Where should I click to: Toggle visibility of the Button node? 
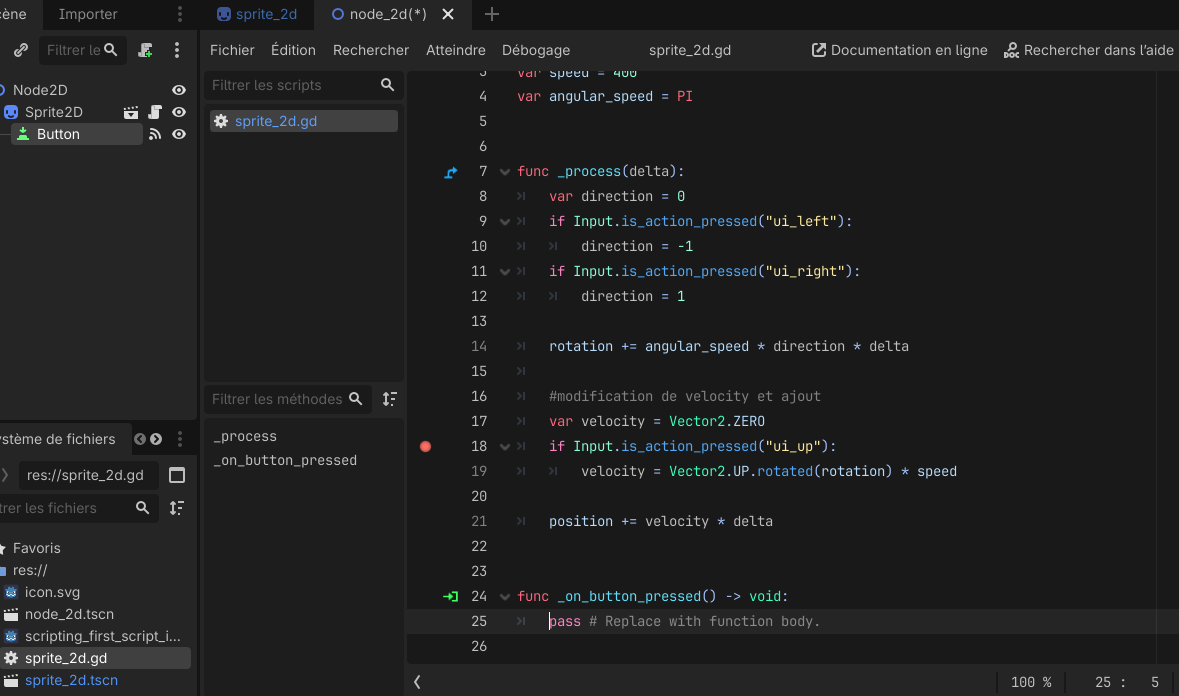pos(179,135)
